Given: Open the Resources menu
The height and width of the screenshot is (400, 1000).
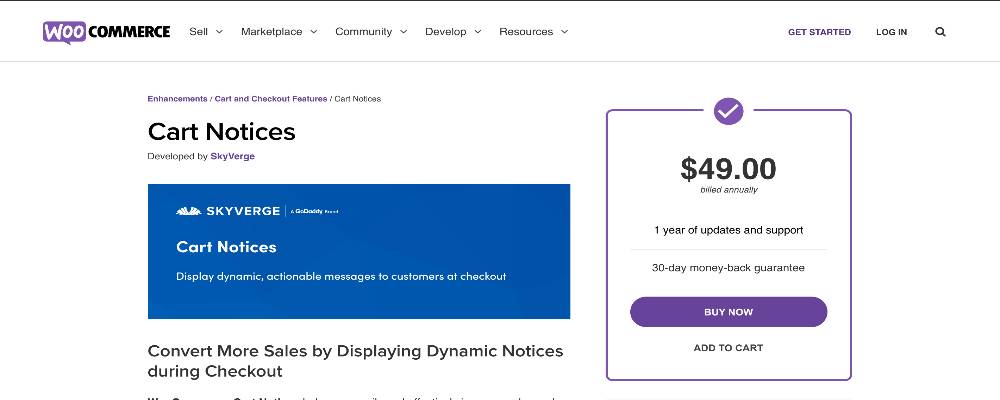Looking at the screenshot, I should [x=533, y=32].
